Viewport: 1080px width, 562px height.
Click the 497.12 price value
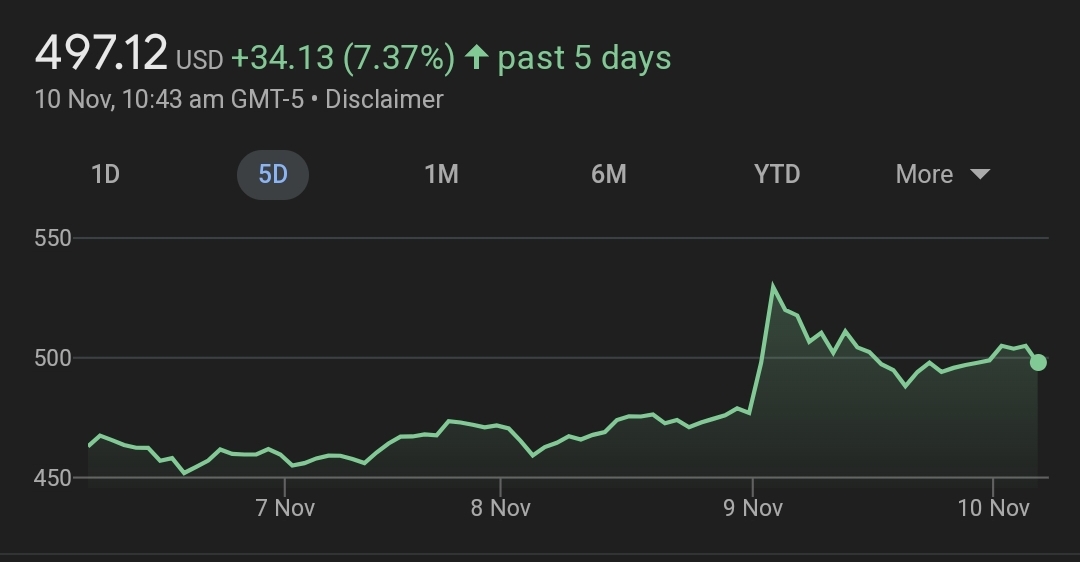coord(101,52)
